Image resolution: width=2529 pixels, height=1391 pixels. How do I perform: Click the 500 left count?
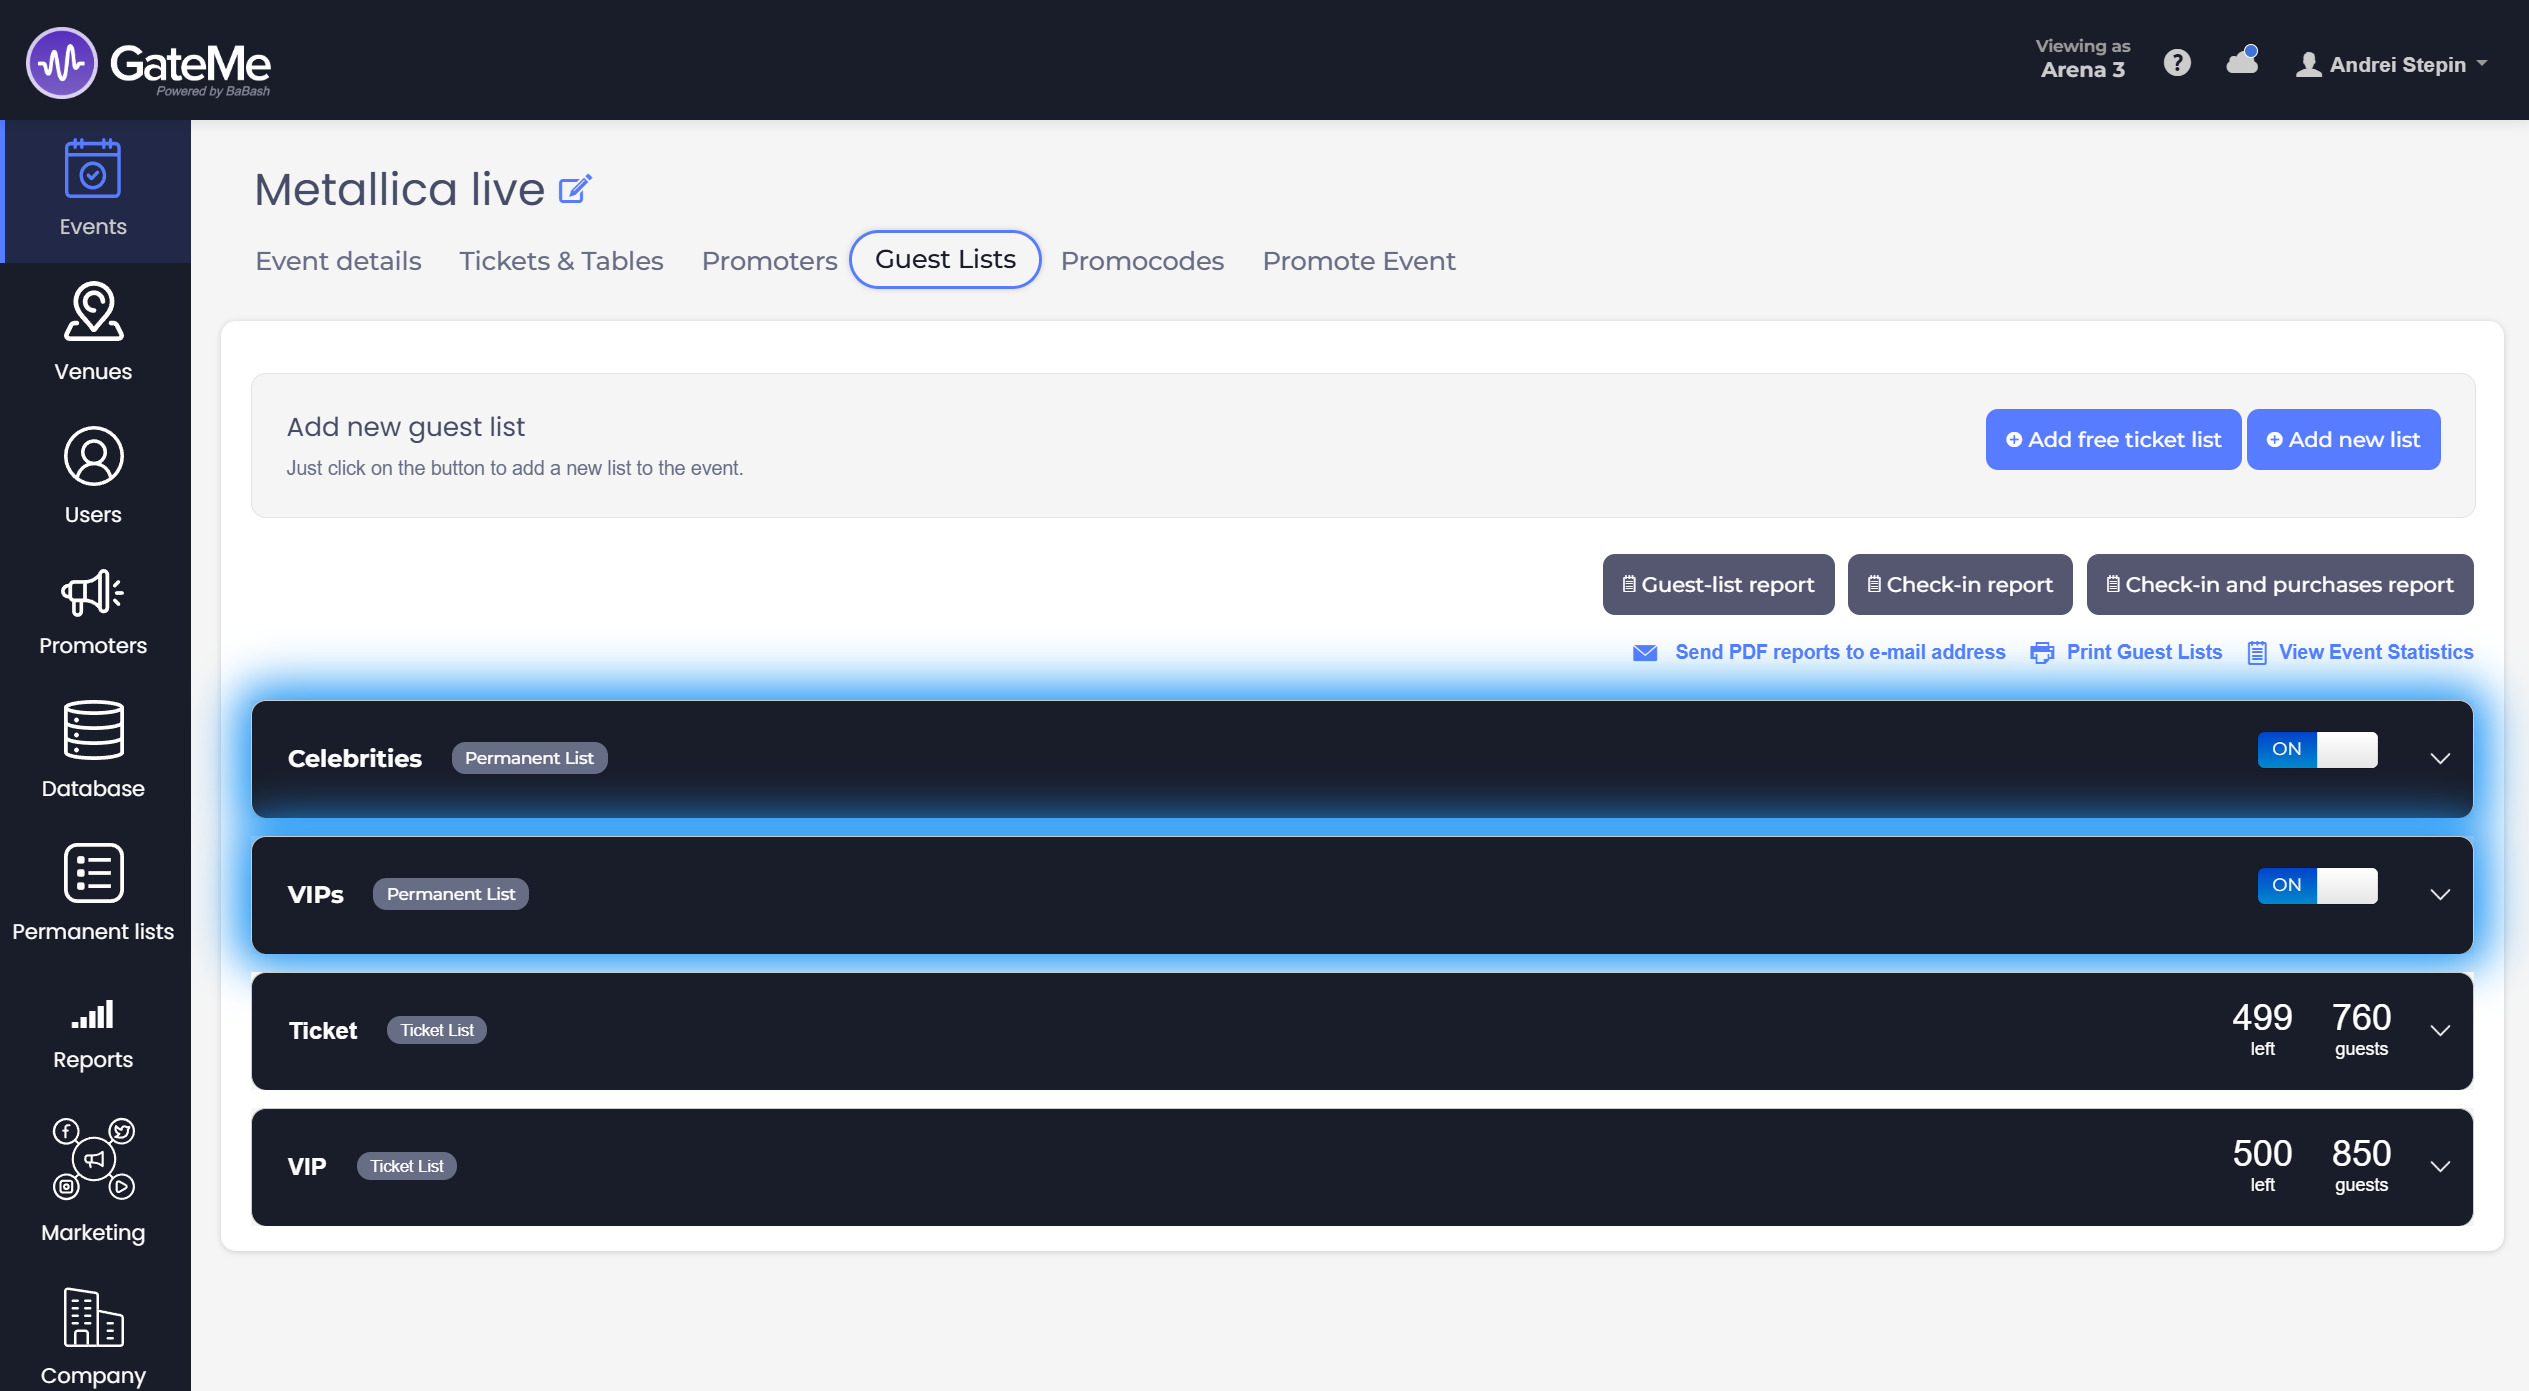(x=2262, y=1164)
